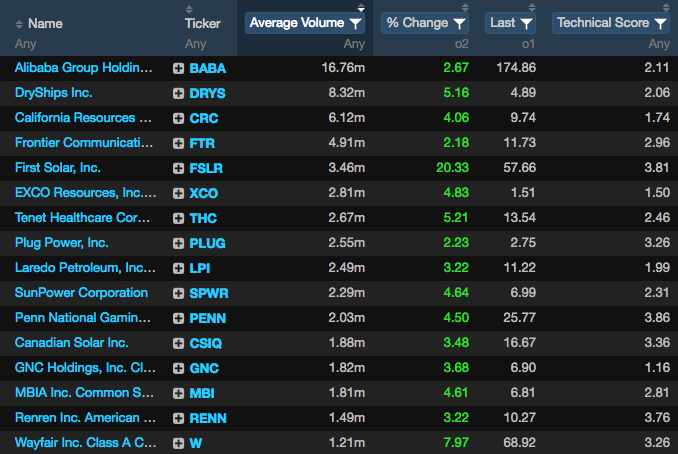Click the plus icon next to MBI
The width and height of the screenshot is (678, 454).
coord(178,393)
